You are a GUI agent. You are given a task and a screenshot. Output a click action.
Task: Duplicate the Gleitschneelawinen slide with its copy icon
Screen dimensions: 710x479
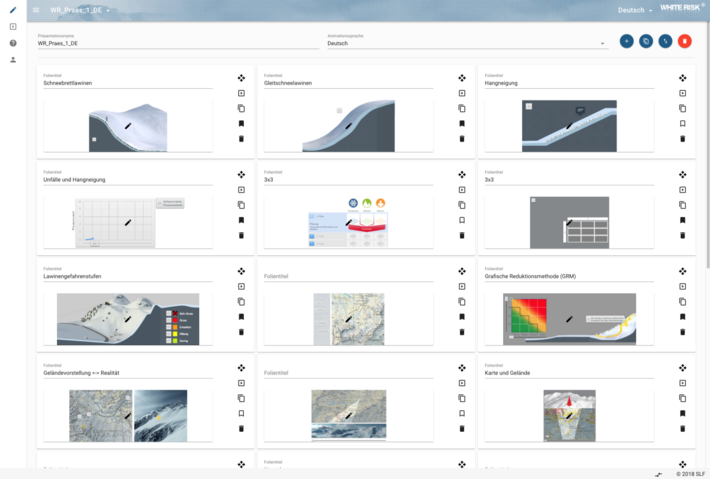click(462, 108)
